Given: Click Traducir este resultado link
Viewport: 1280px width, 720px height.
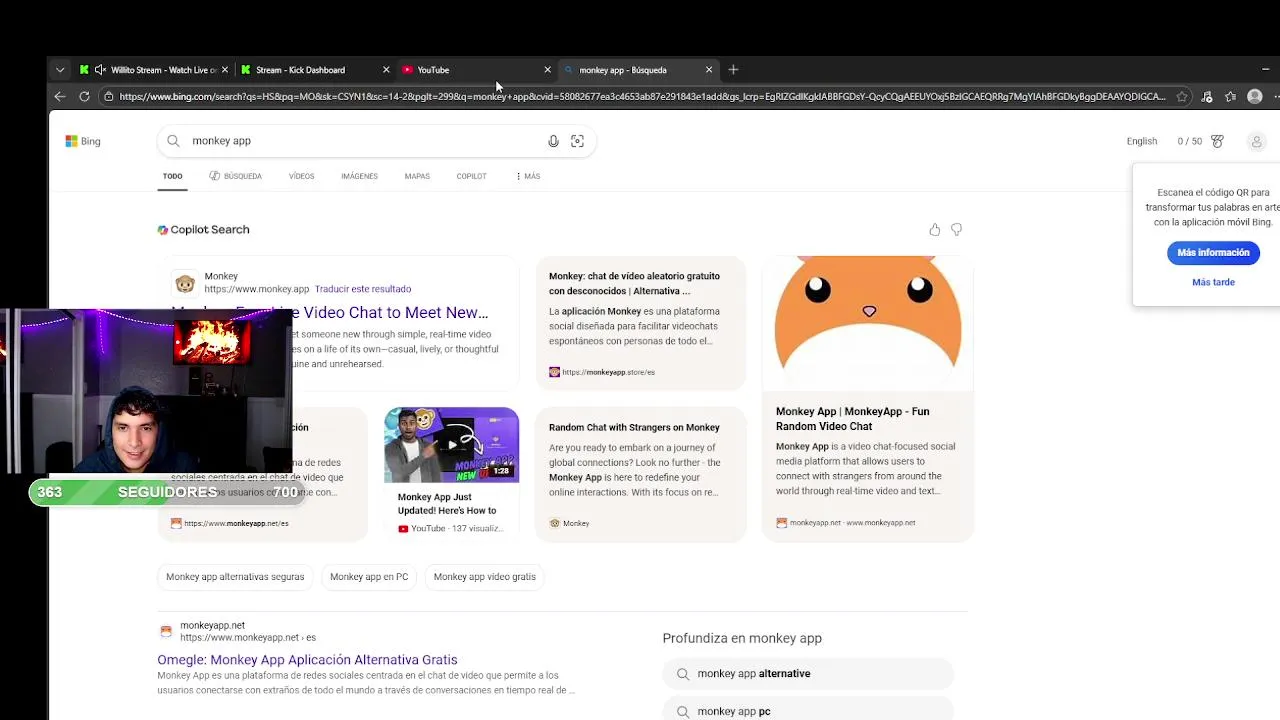Looking at the screenshot, I should click(363, 289).
